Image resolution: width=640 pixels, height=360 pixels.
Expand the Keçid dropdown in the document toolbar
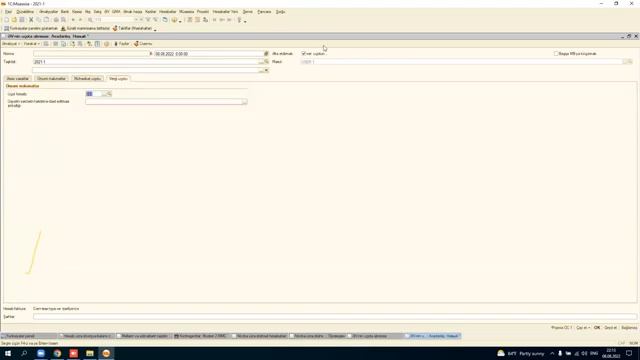point(31,44)
